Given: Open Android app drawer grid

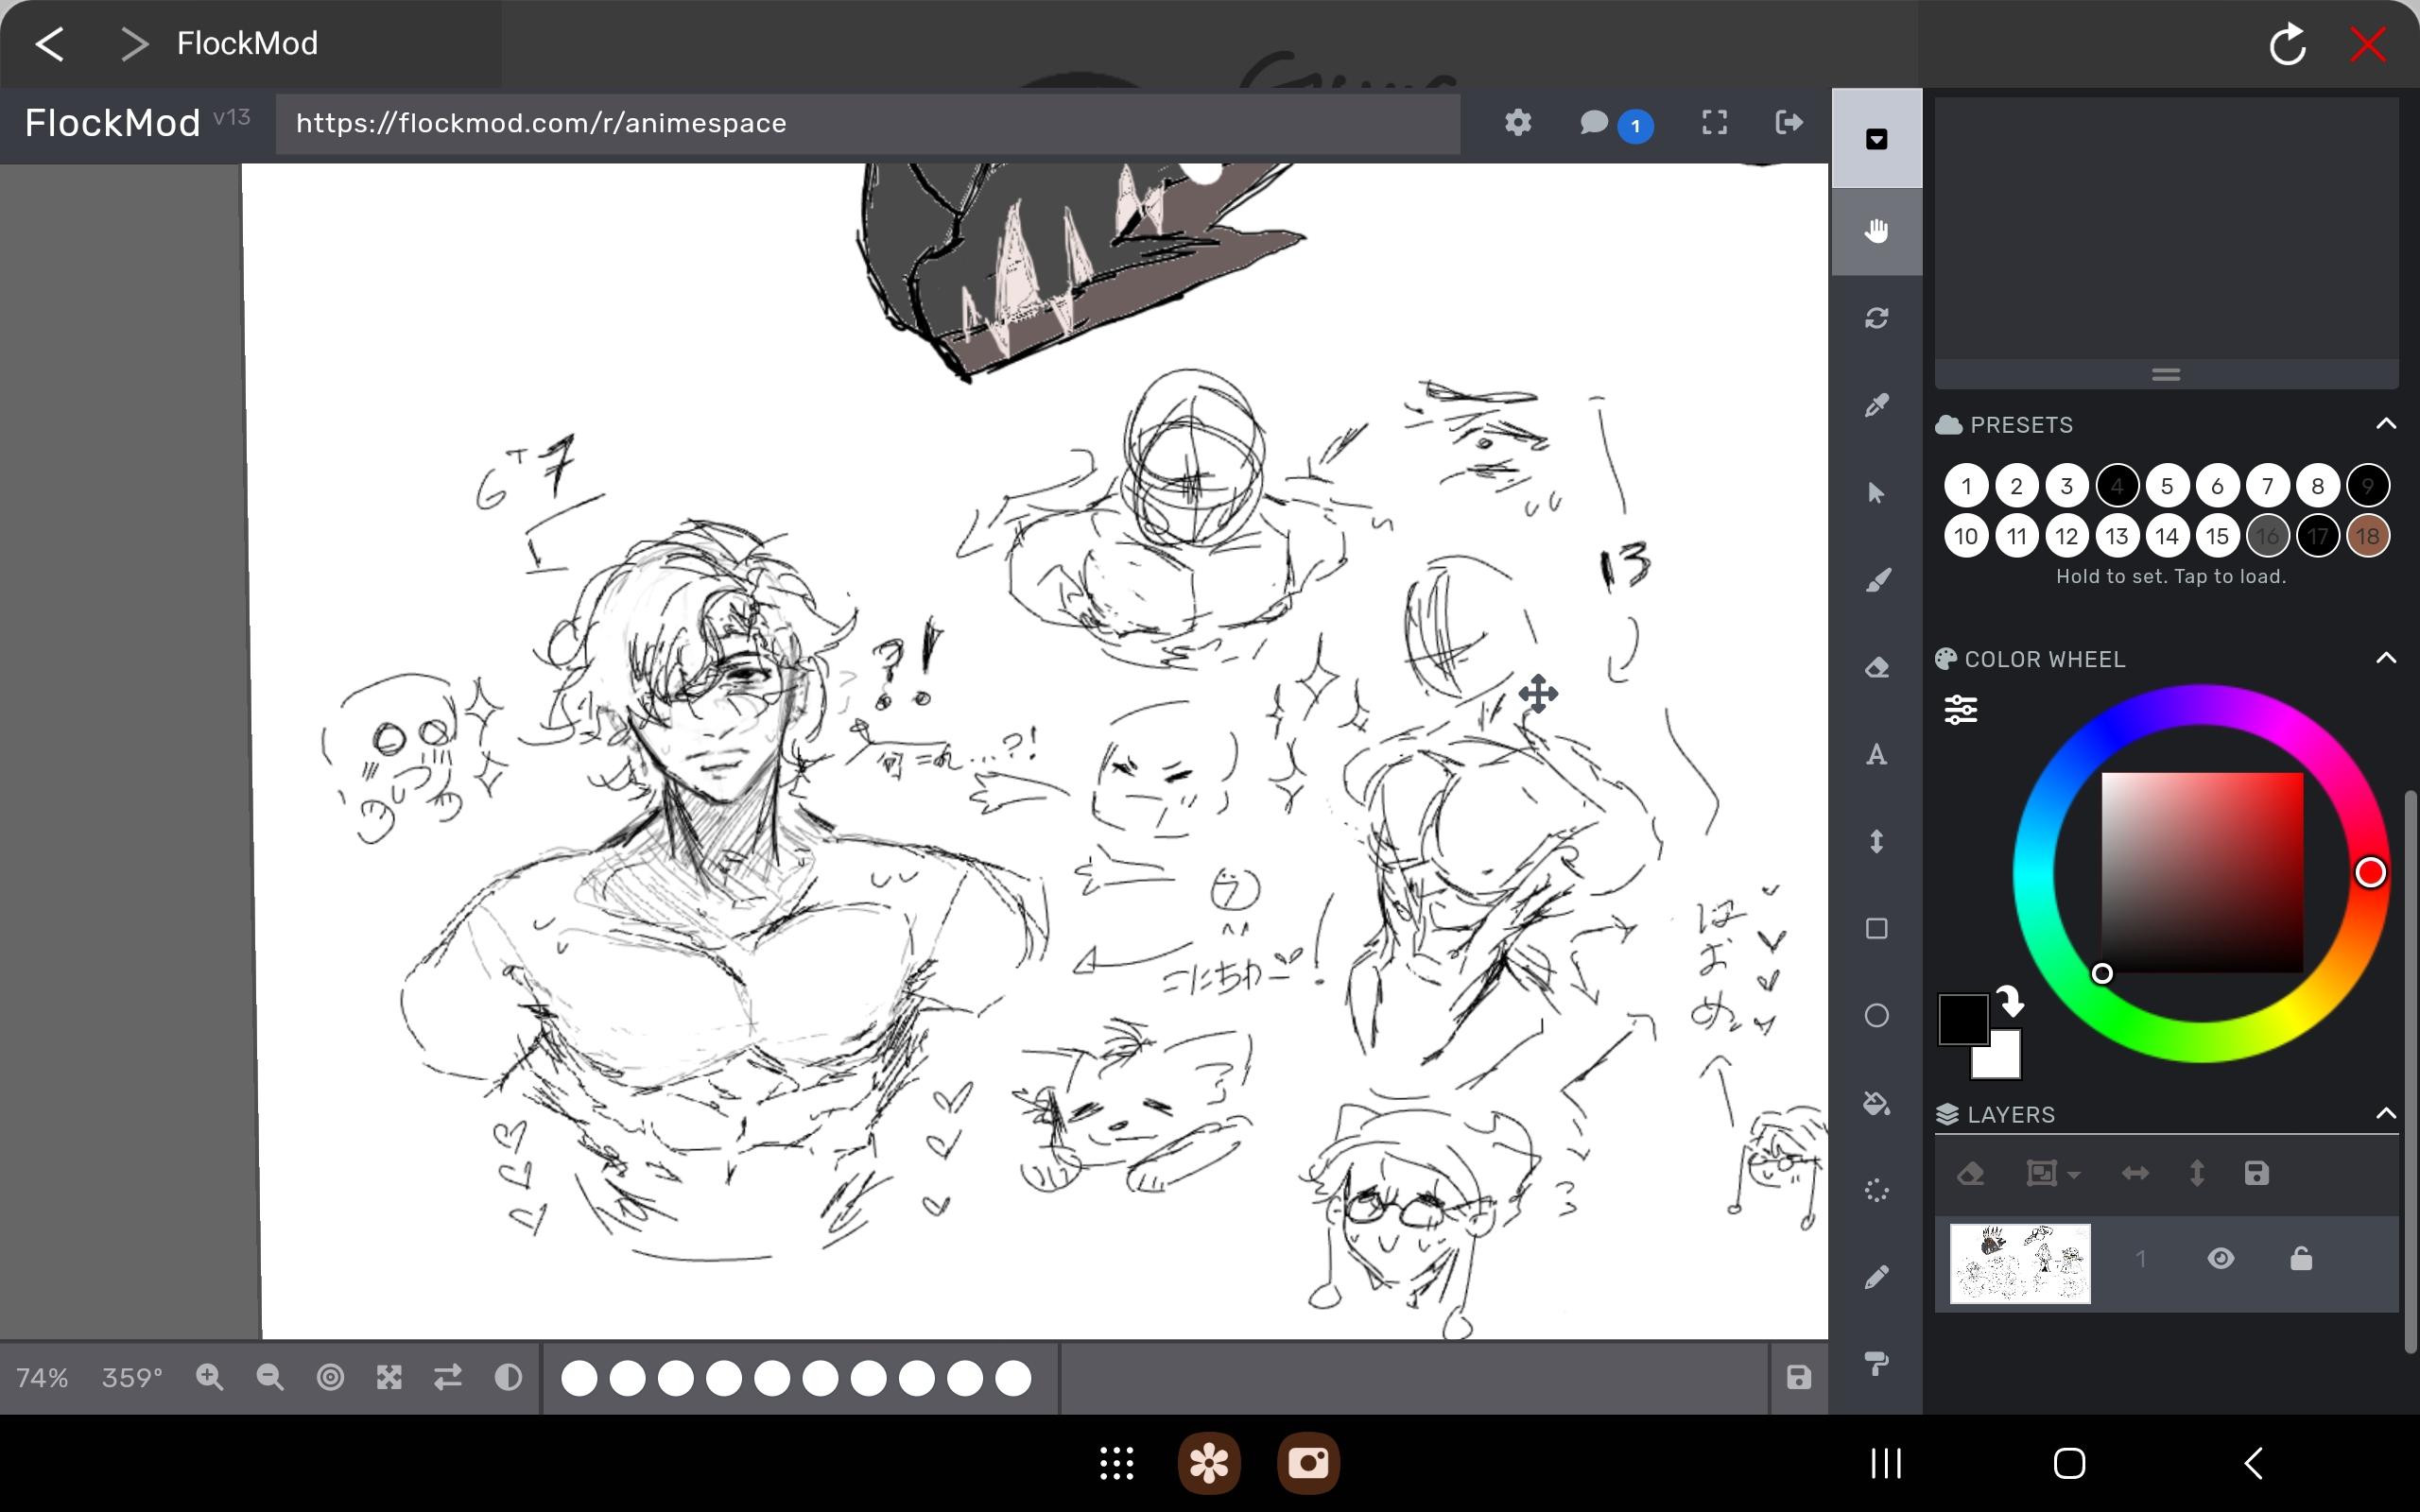Looking at the screenshot, I should [x=1116, y=1462].
